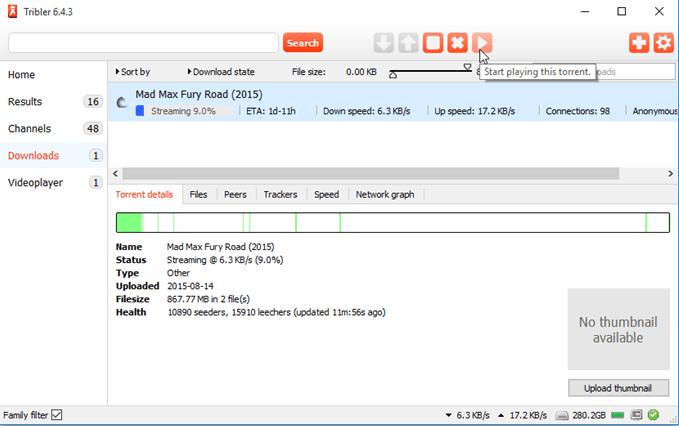Click the main search input field
The width and height of the screenshot is (679, 426).
(x=143, y=43)
